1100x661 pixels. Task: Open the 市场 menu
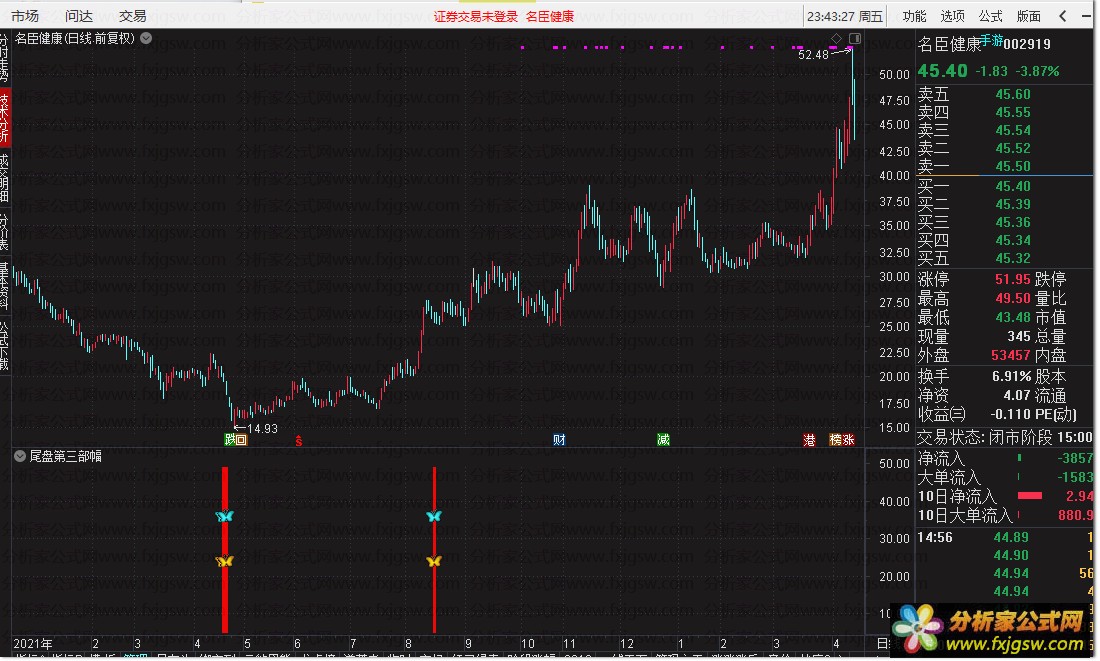[25, 15]
